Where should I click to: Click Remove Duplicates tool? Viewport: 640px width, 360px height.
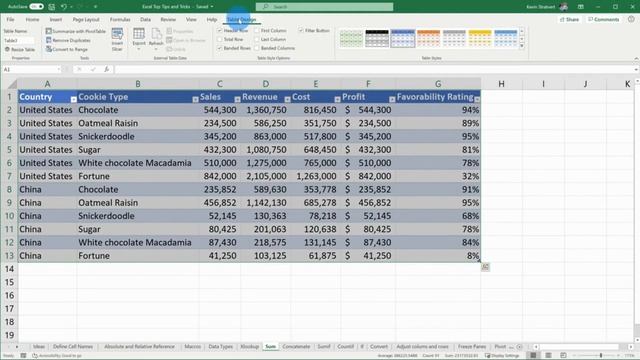68,40
